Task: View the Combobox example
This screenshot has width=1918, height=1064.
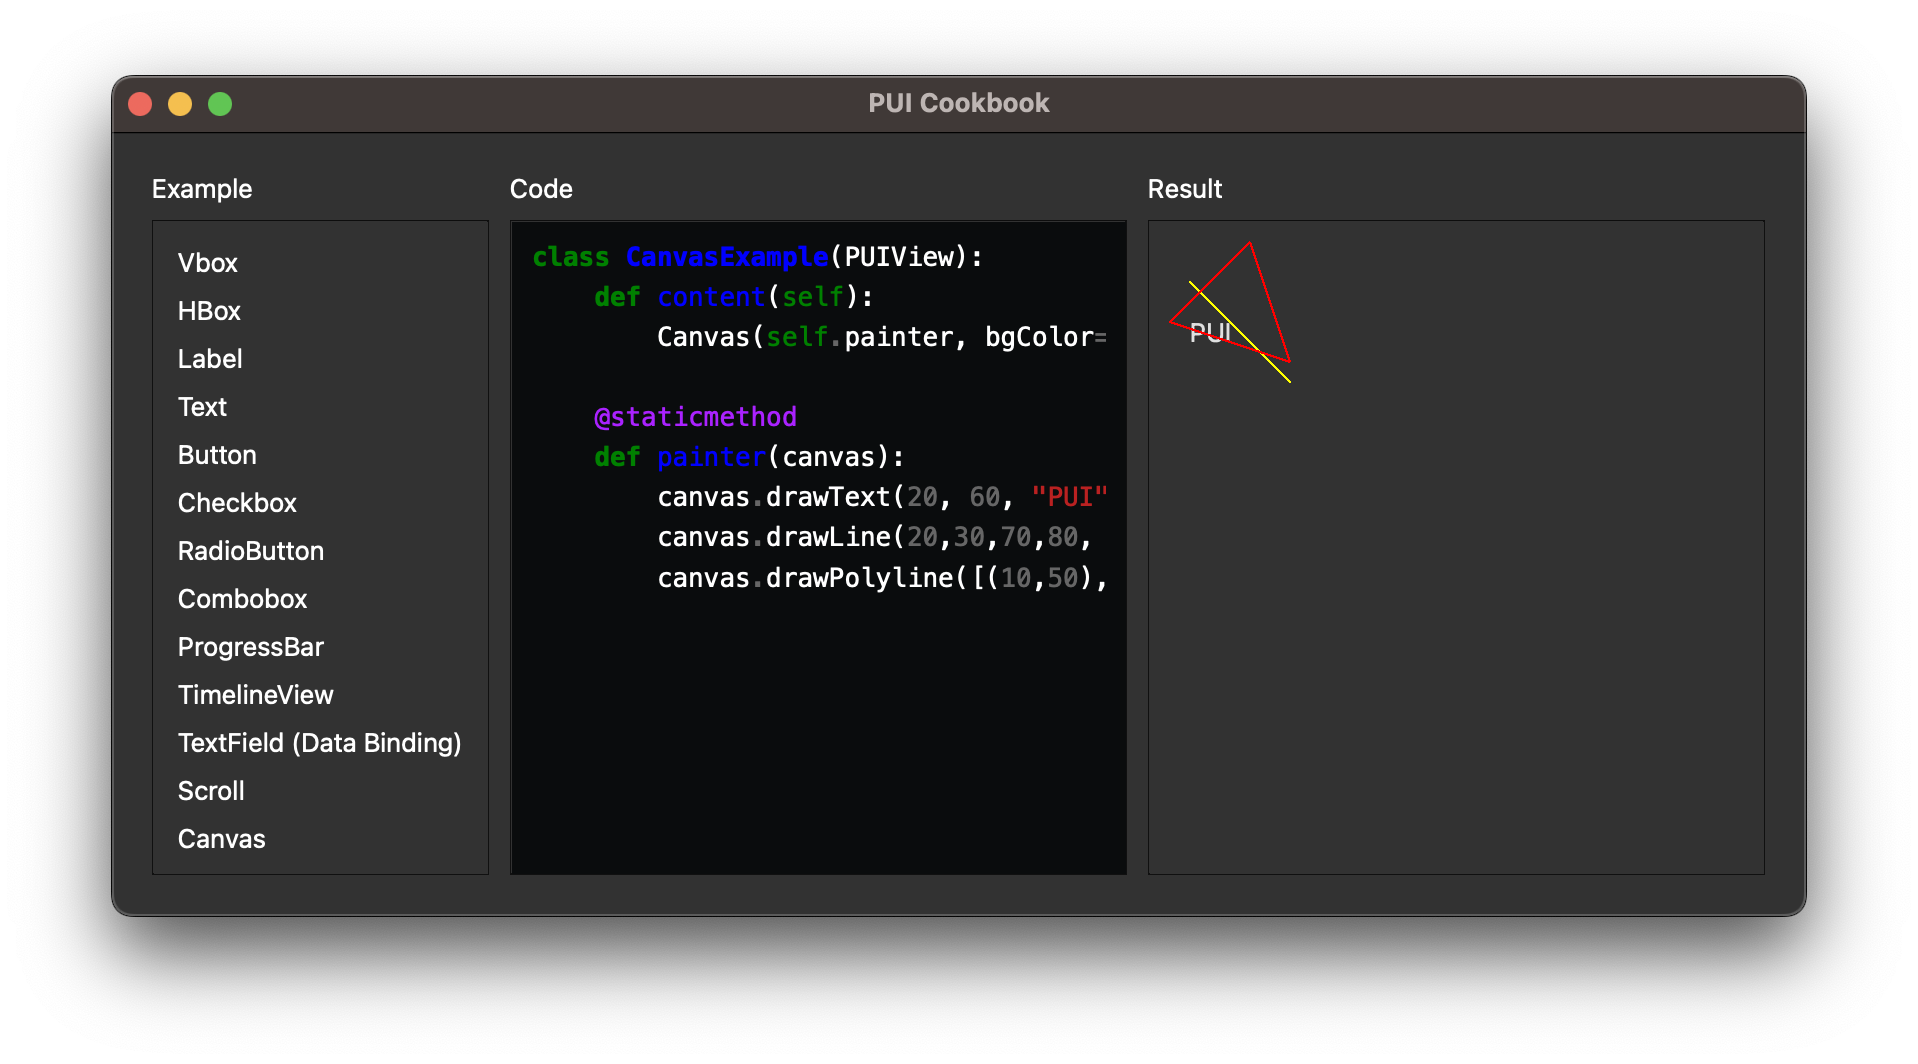Action: pos(242,599)
